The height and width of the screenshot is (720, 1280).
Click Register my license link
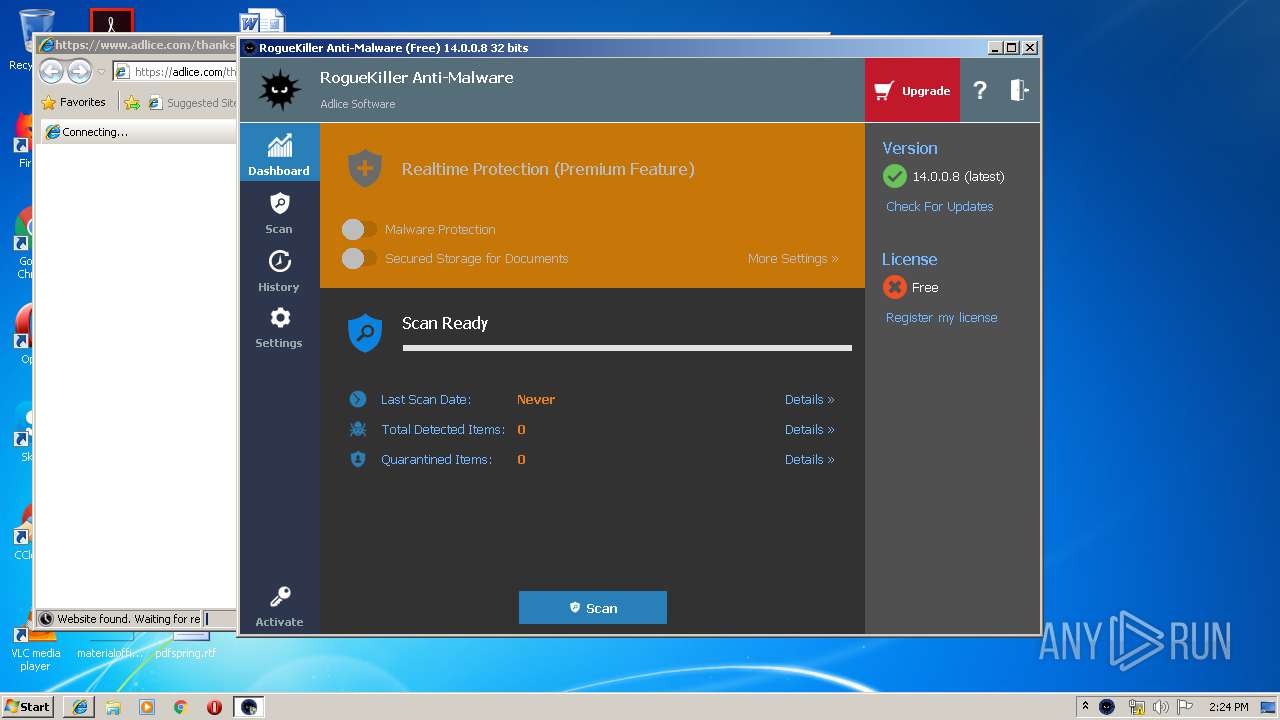coord(942,317)
